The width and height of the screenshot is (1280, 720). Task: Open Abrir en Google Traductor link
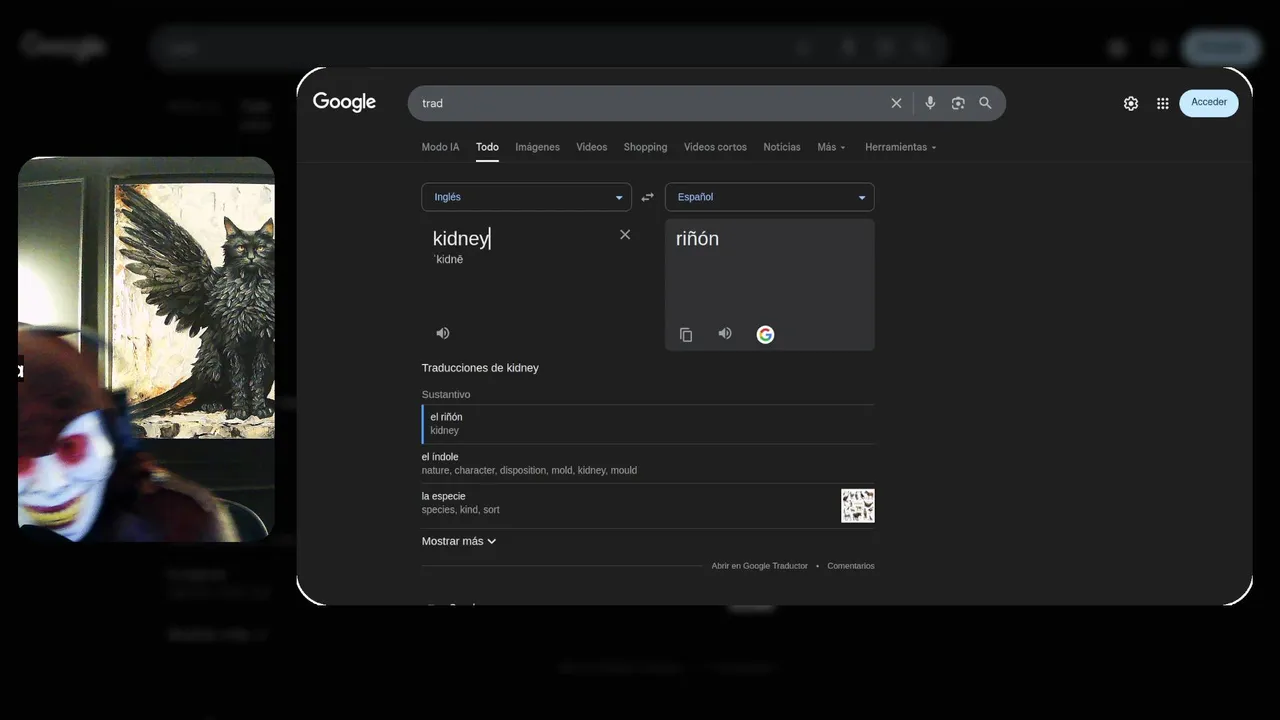coord(759,566)
